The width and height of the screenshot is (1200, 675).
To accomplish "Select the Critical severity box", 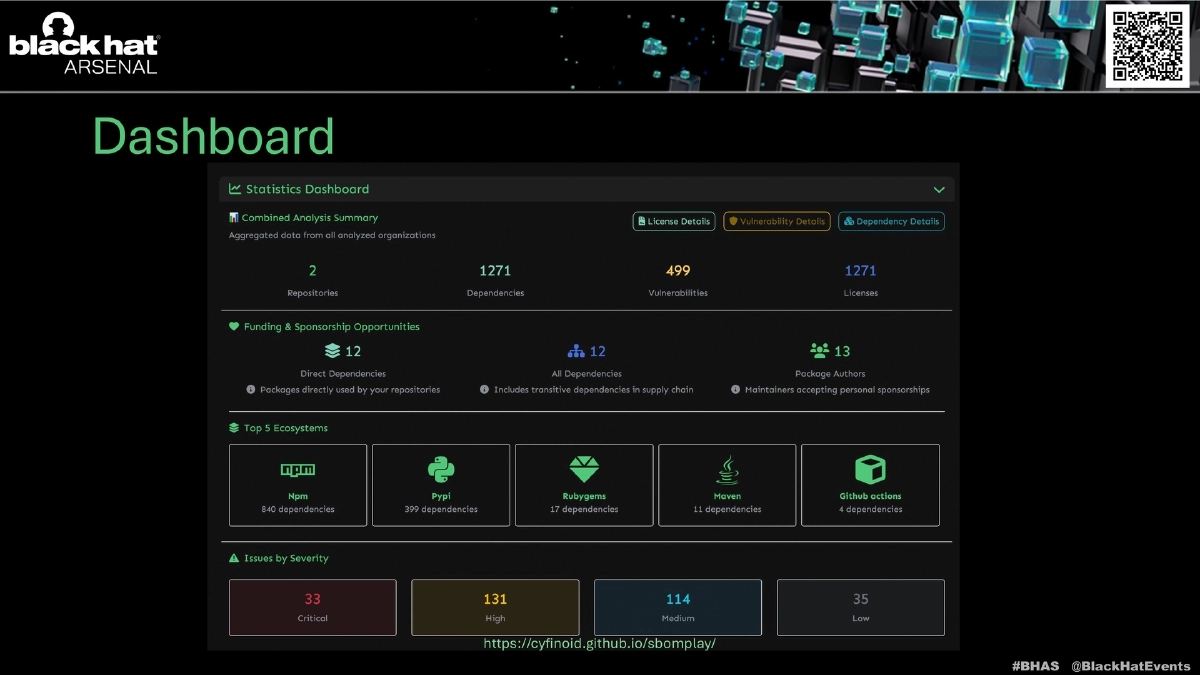I will [x=312, y=607].
